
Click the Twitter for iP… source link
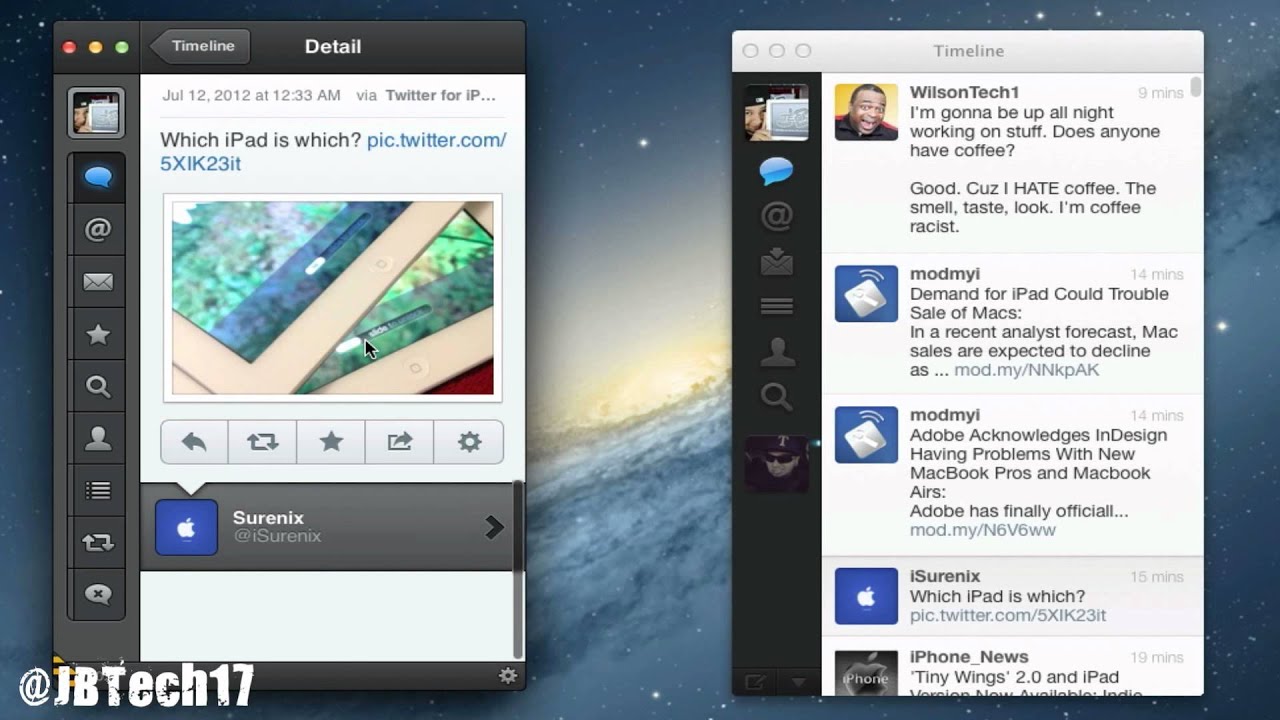(x=440, y=95)
